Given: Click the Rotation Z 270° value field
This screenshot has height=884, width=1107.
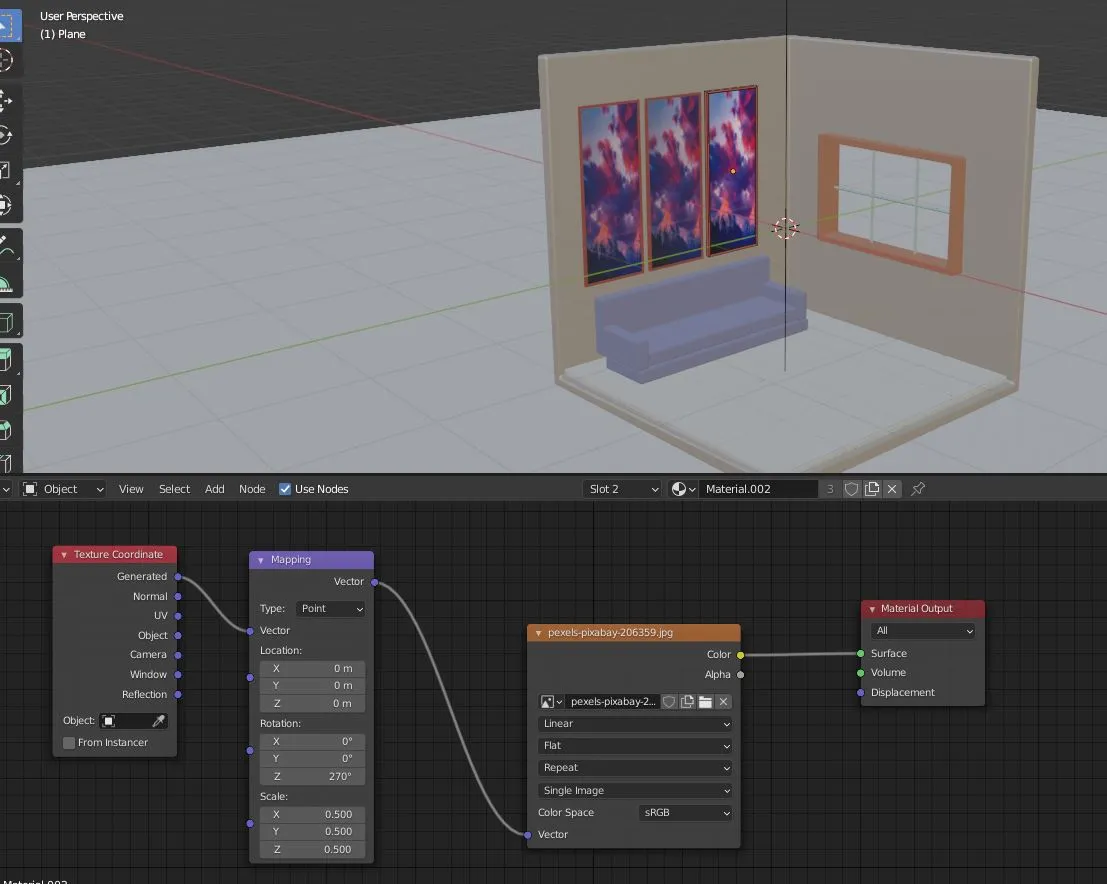Looking at the screenshot, I should 312,777.
